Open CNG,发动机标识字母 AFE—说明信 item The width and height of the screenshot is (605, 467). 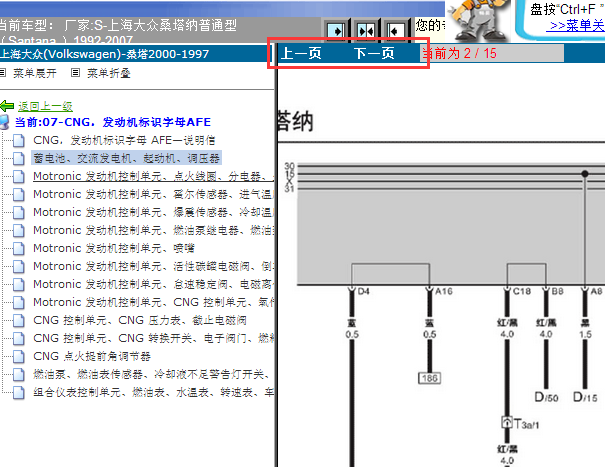(x=124, y=140)
